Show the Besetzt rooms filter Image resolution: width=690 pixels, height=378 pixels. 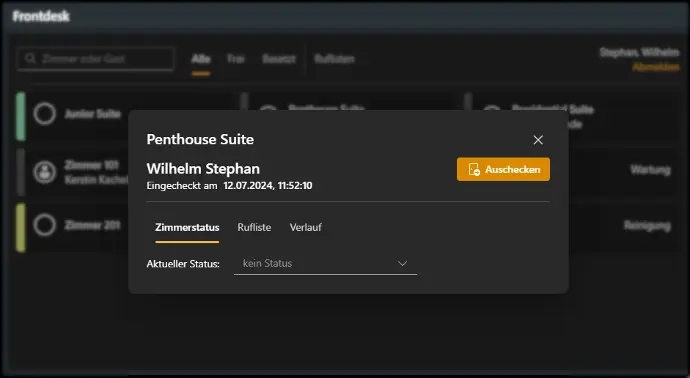[x=279, y=59]
